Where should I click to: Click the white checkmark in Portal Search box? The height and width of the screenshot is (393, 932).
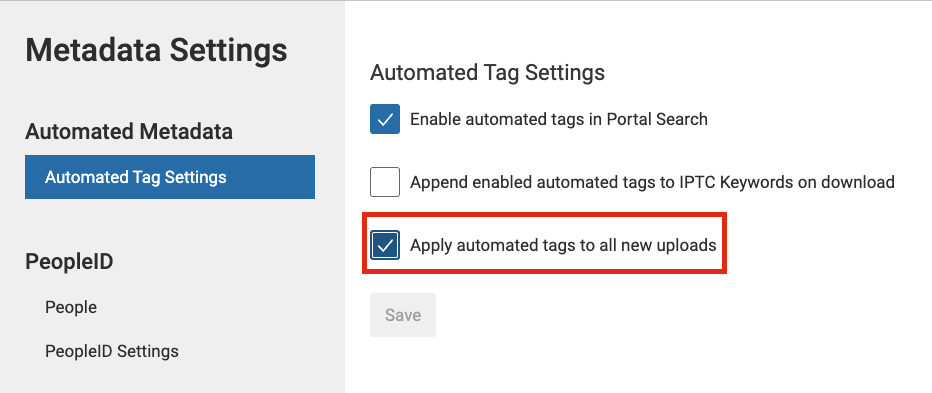click(x=385, y=120)
